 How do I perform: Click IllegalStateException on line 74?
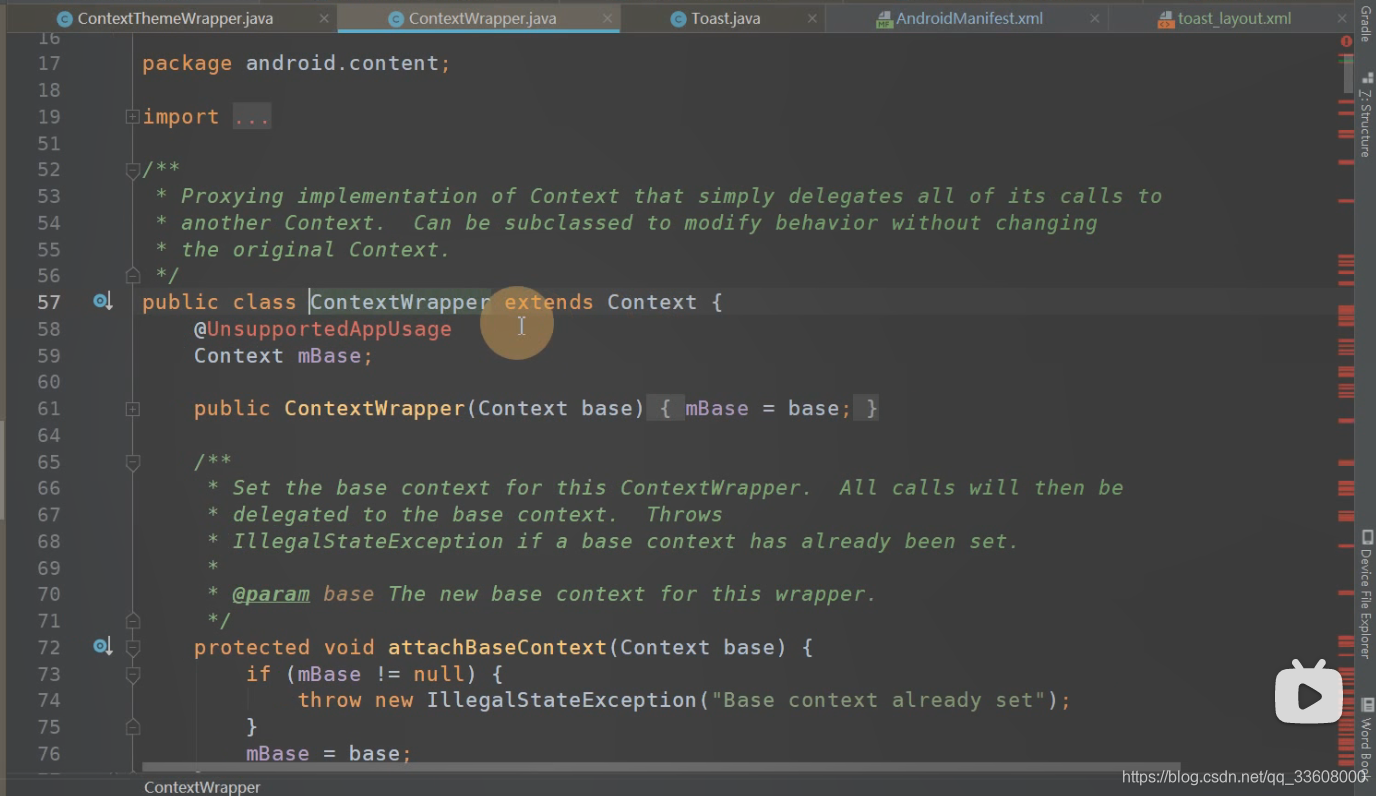561,700
